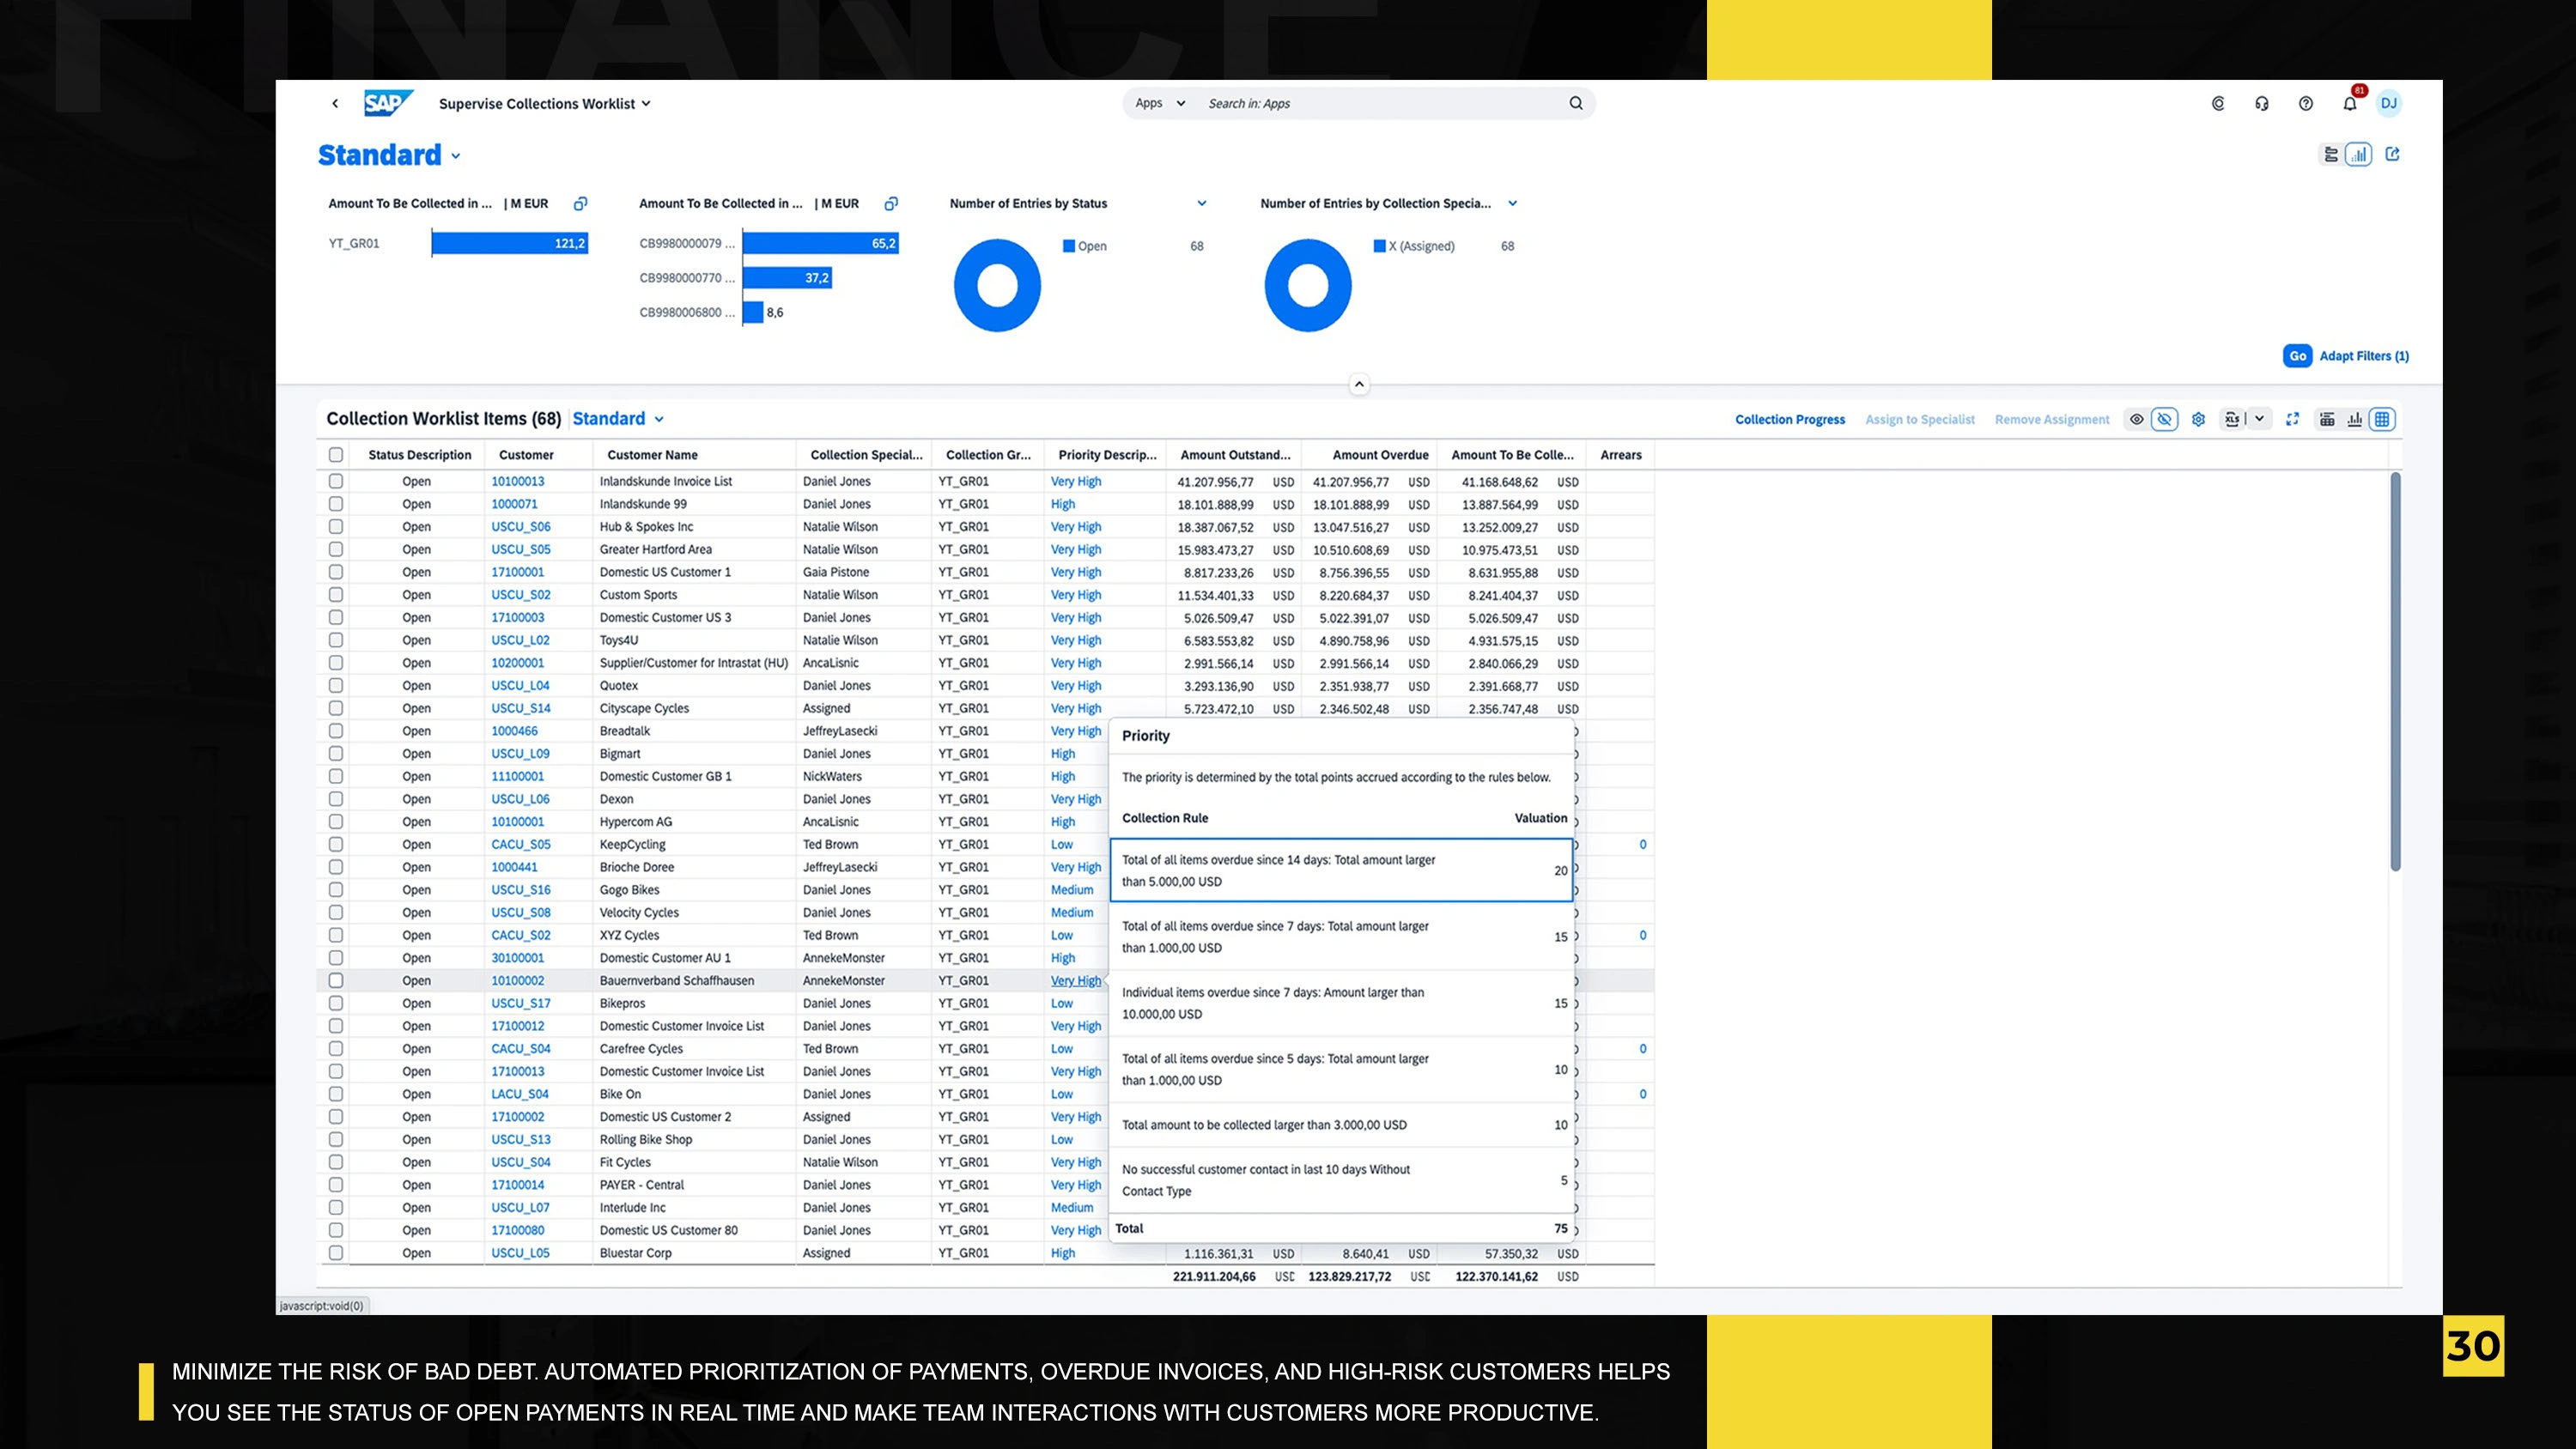Open notifications bell icon
This screenshot has height=1449, width=2576.
[2349, 104]
